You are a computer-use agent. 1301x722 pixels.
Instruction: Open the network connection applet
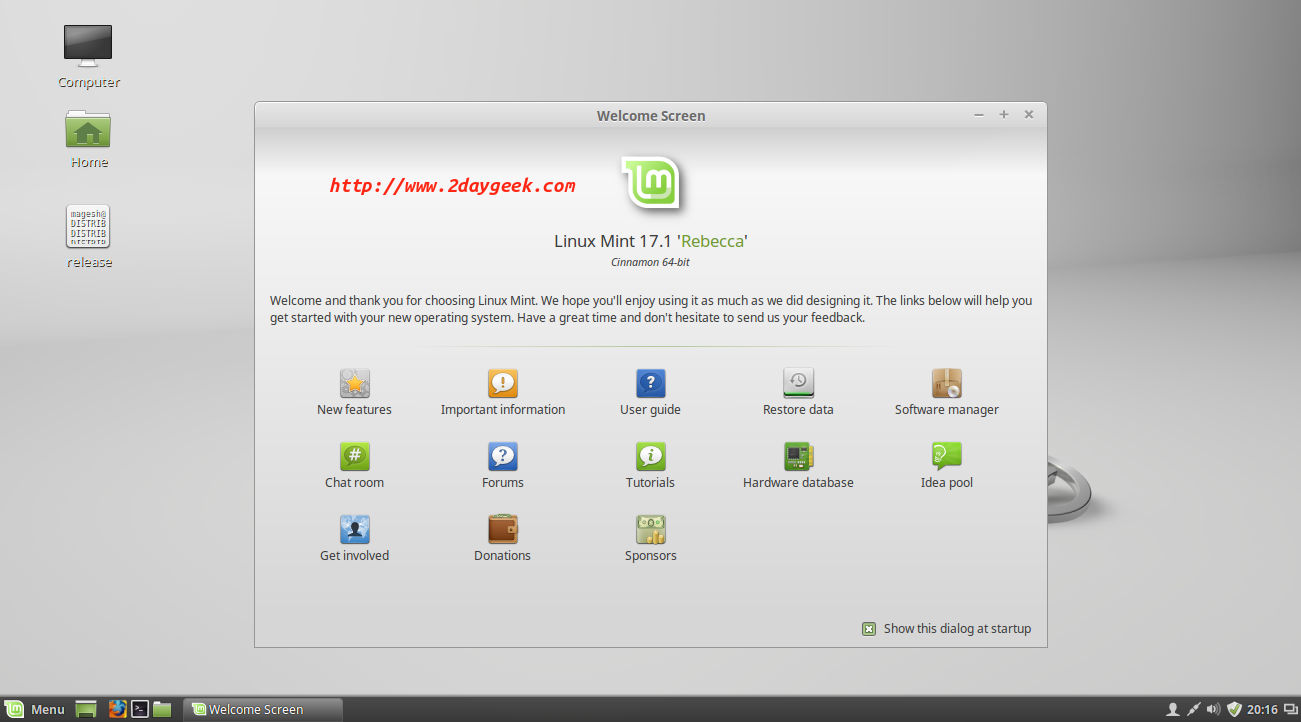click(x=1193, y=710)
